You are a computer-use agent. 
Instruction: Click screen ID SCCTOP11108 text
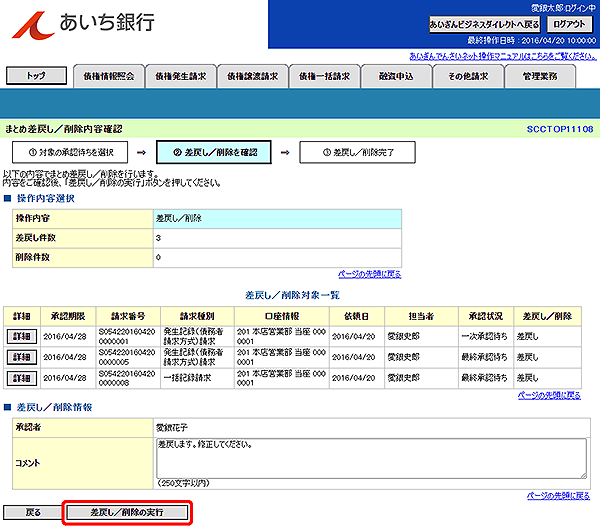(560, 129)
